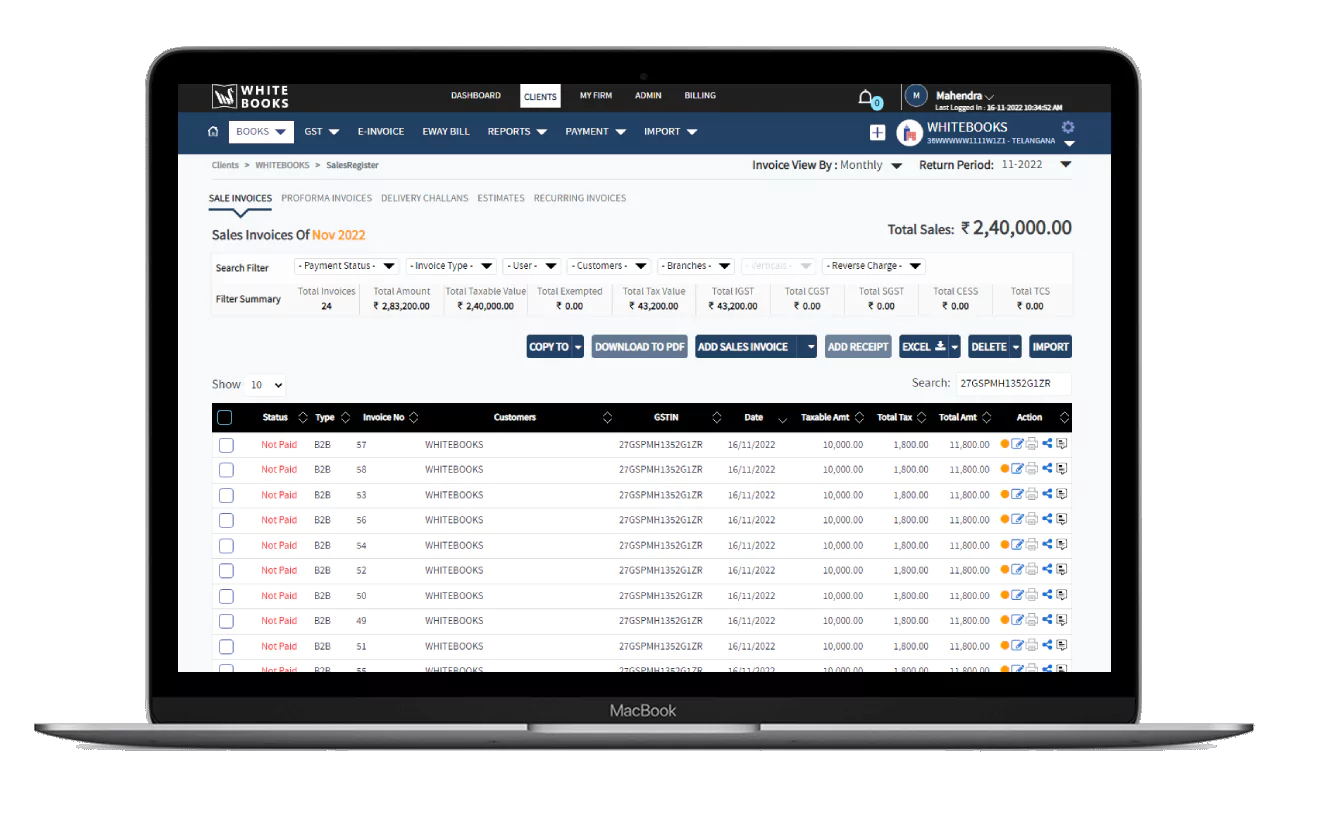1324x840 pixels.
Task: Open Clients breadcrumb link
Action: pyautogui.click(x=225, y=165)
